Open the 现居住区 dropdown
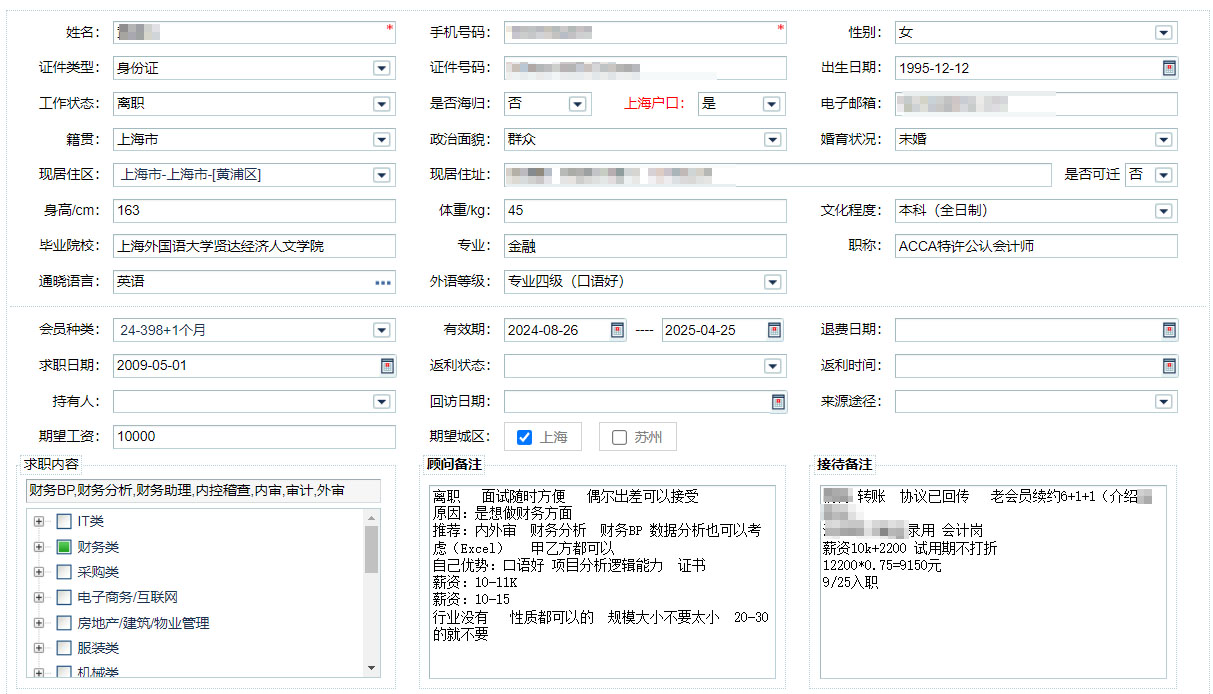Screen dimensions: 1213x694 coord(381,175)
